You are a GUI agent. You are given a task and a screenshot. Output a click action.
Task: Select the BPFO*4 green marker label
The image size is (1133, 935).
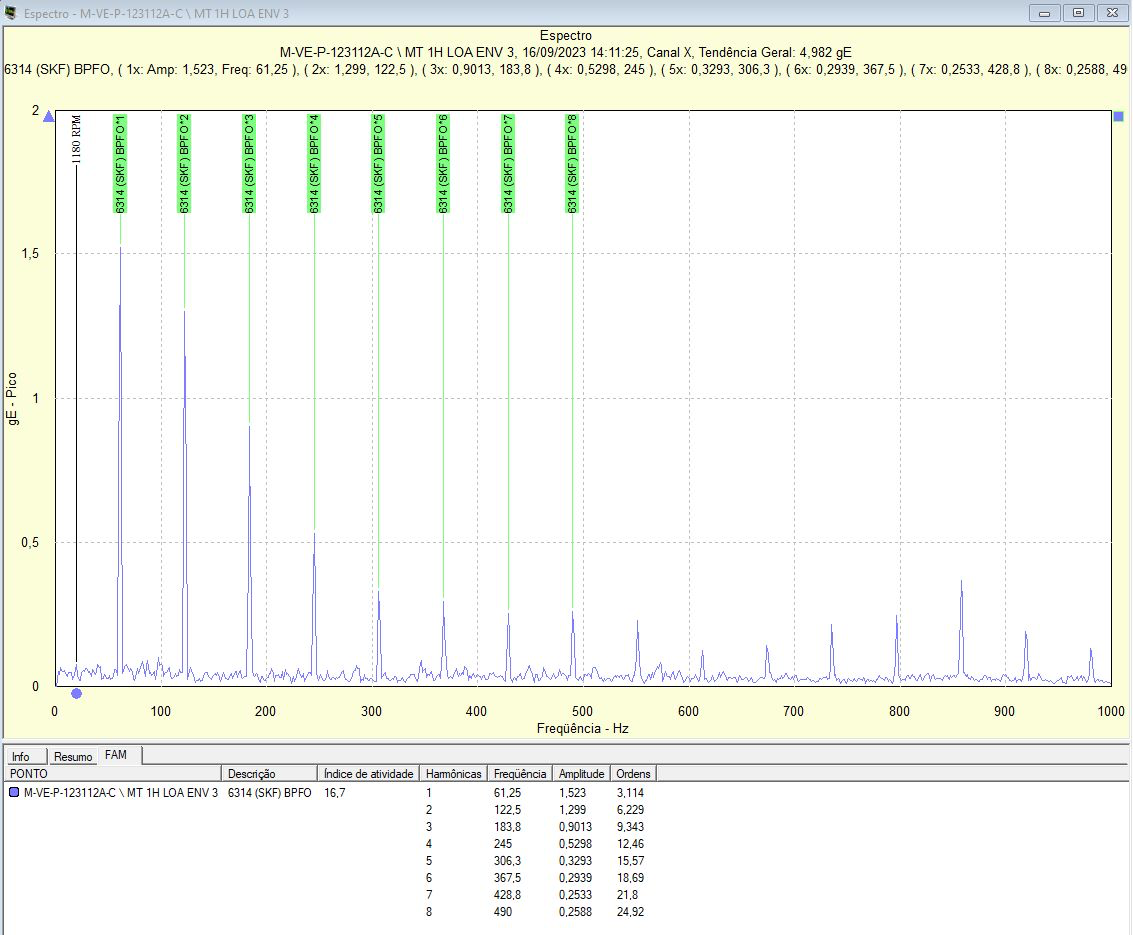(x=314, y=164)
